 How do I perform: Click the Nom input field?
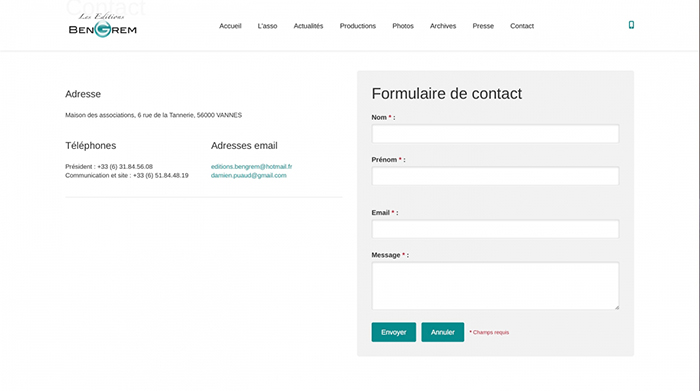[495, 133]
